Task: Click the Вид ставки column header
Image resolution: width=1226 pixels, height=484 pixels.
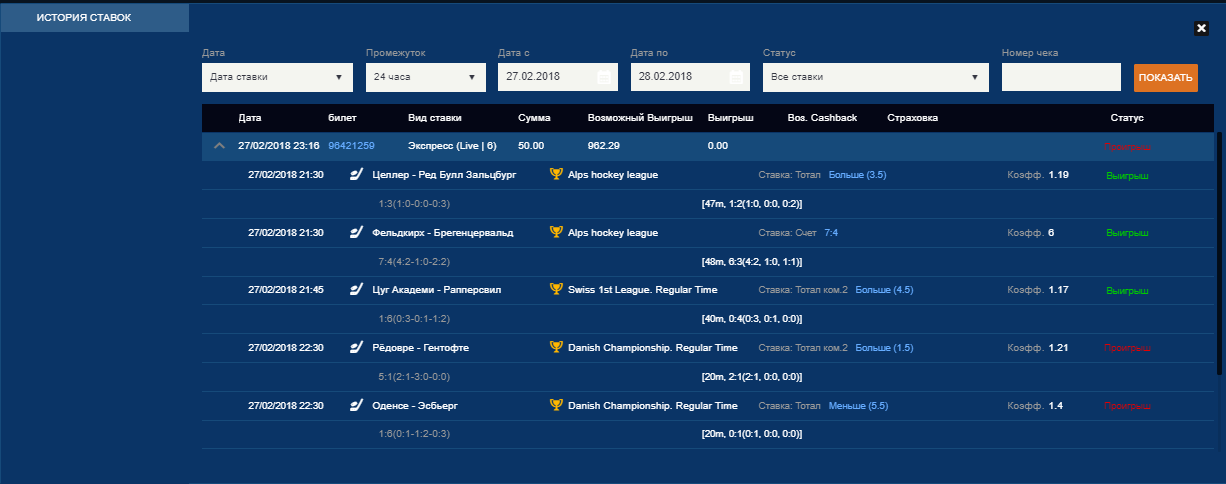Action: point(435,118)
